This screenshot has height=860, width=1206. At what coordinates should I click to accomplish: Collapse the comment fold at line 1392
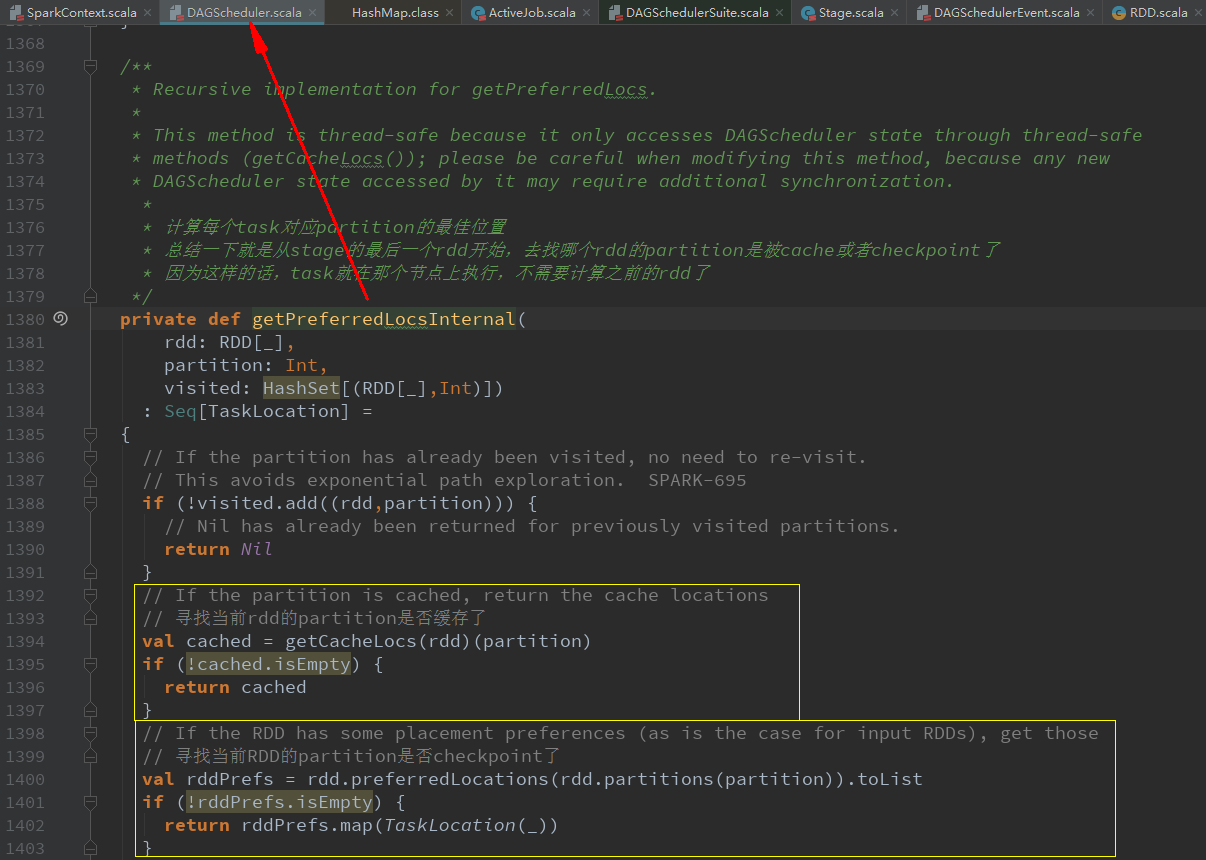pyautogui.click(x=91, y=595)
